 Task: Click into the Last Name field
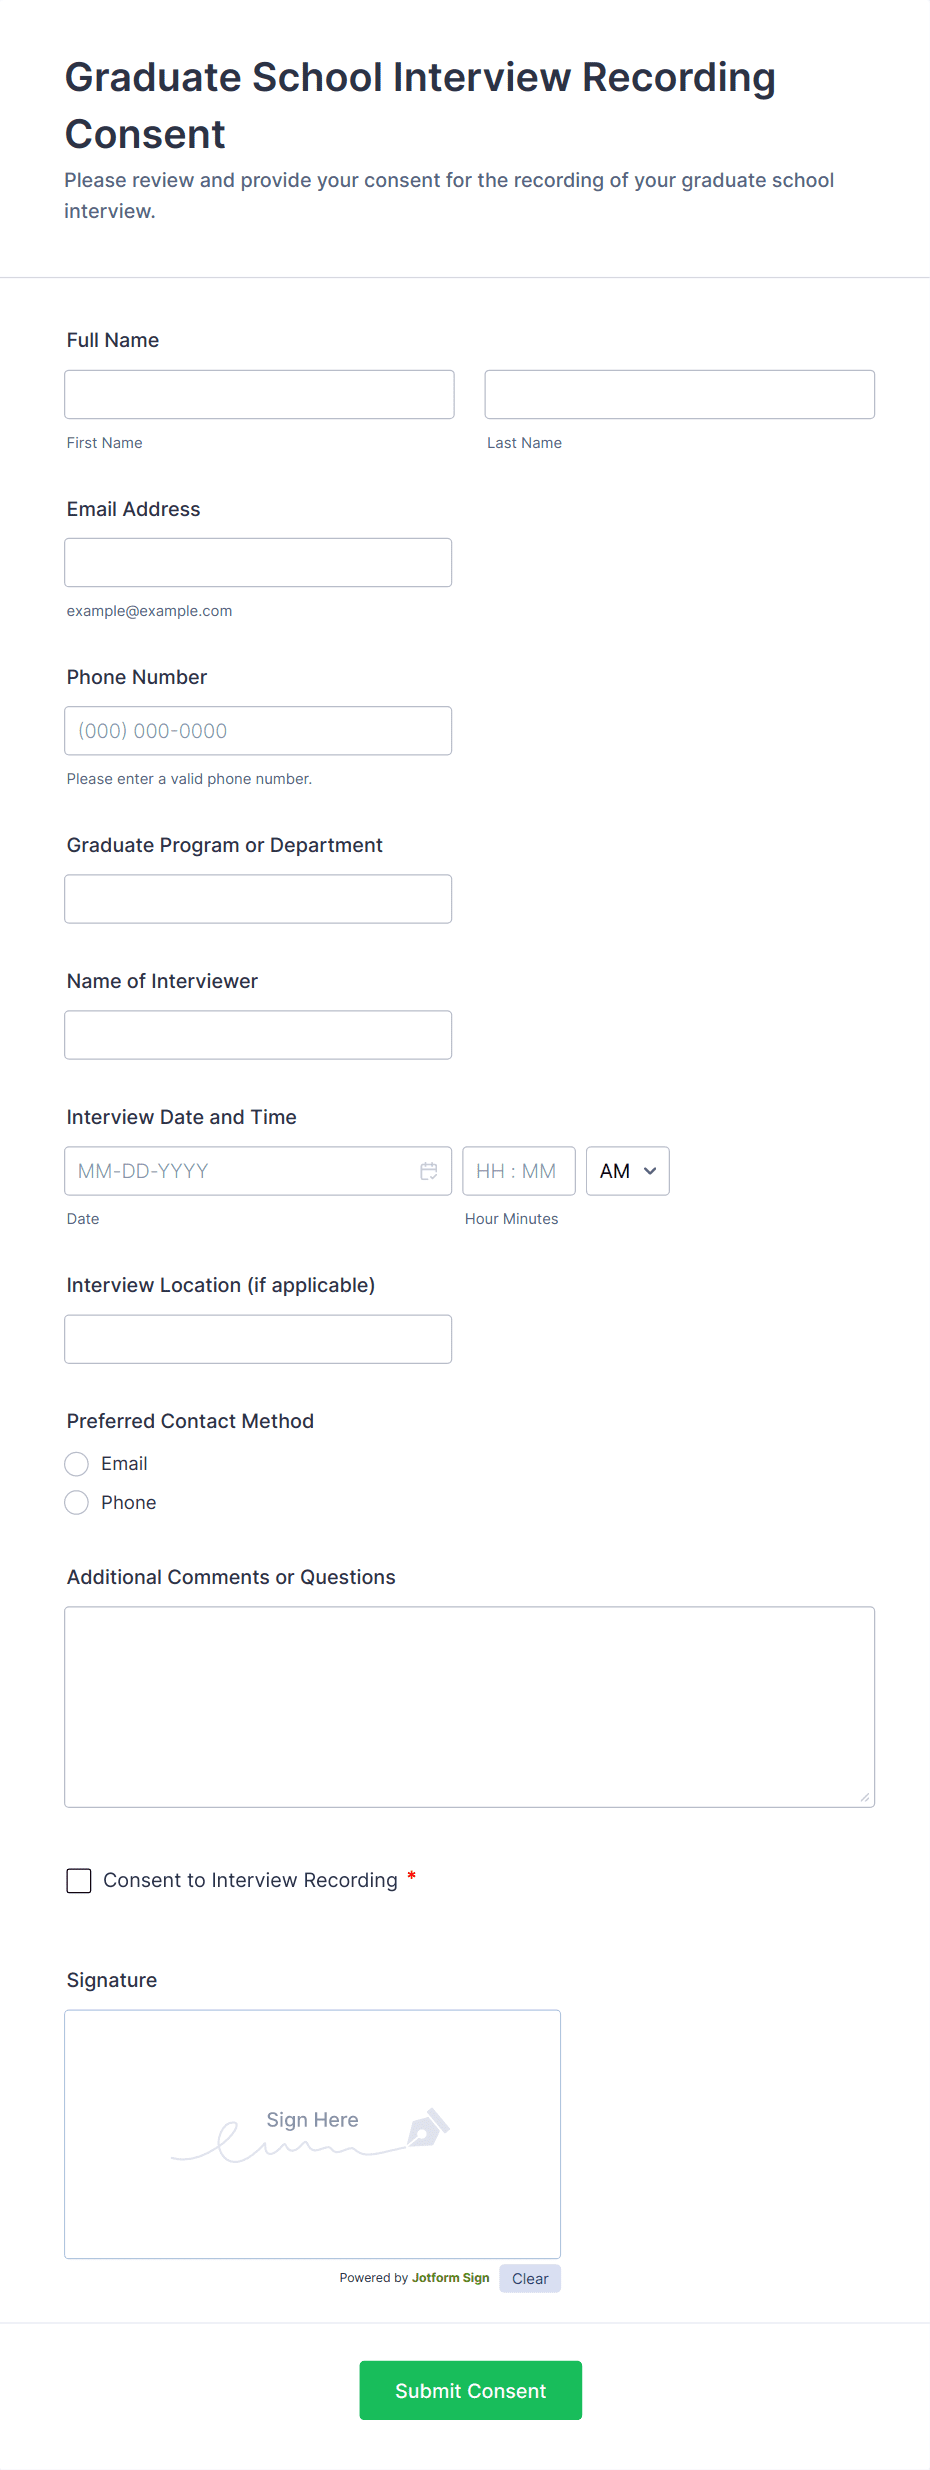679,395
